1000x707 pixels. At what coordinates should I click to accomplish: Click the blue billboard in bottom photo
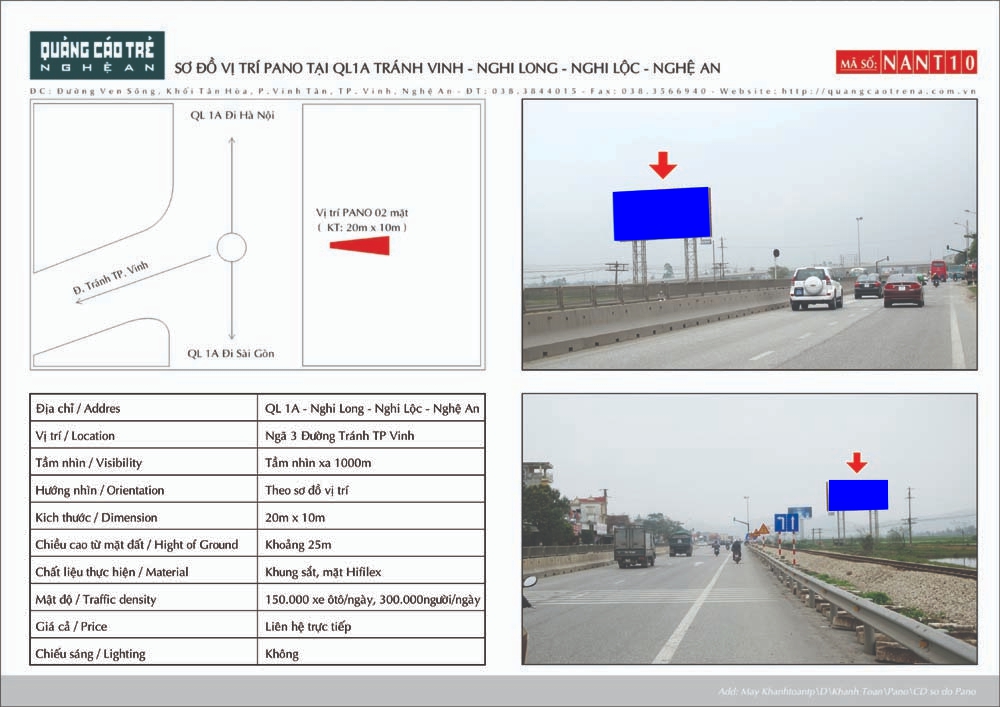coord(858,495)
